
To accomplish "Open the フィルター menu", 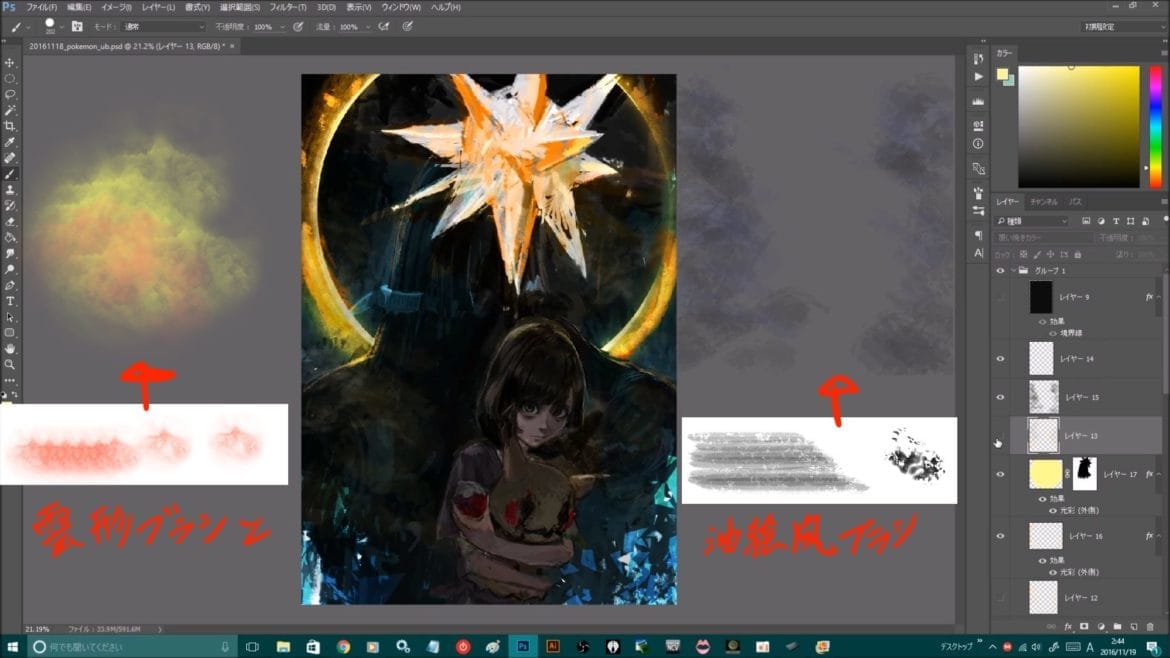I will (x=288, y=7).
